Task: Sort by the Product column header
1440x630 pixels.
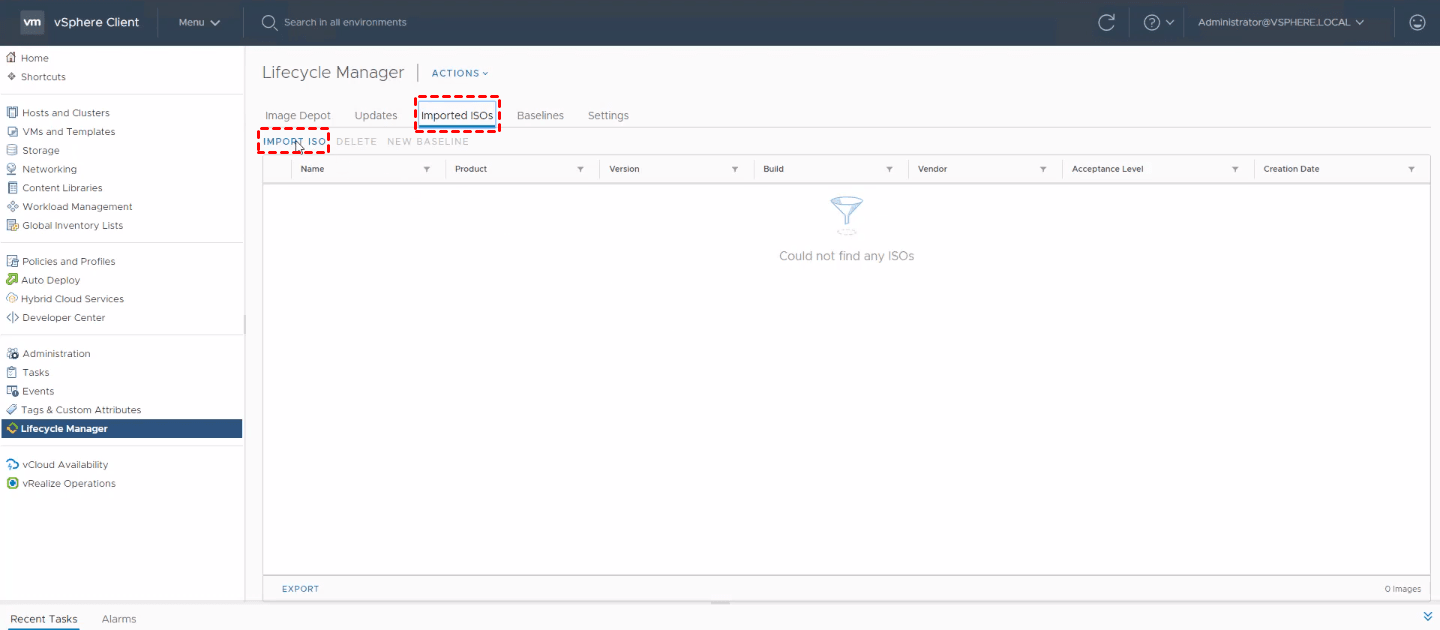Action: pyautogui.click(x=471, y=169)
